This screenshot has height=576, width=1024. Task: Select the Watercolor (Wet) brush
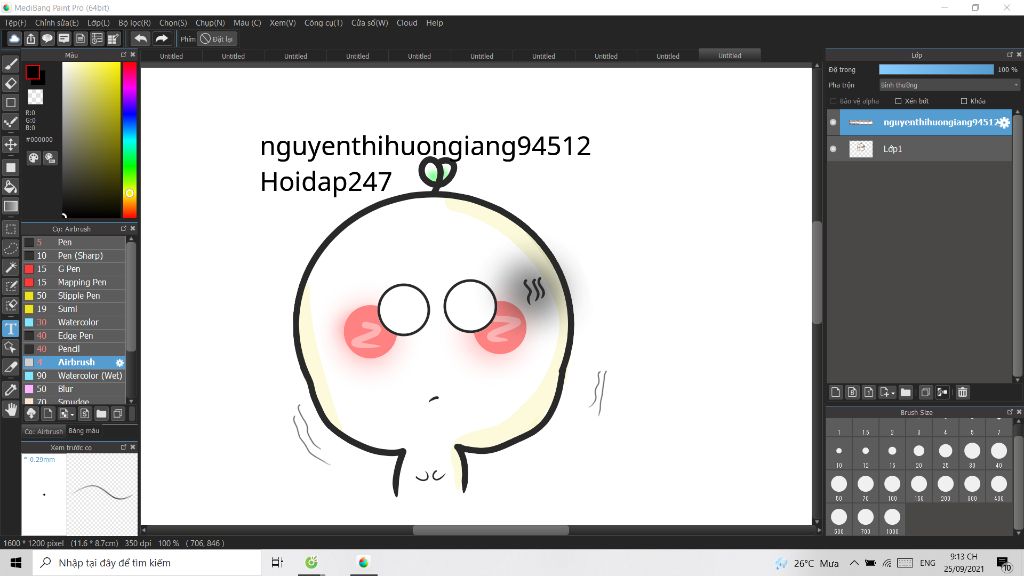[74, 376]
